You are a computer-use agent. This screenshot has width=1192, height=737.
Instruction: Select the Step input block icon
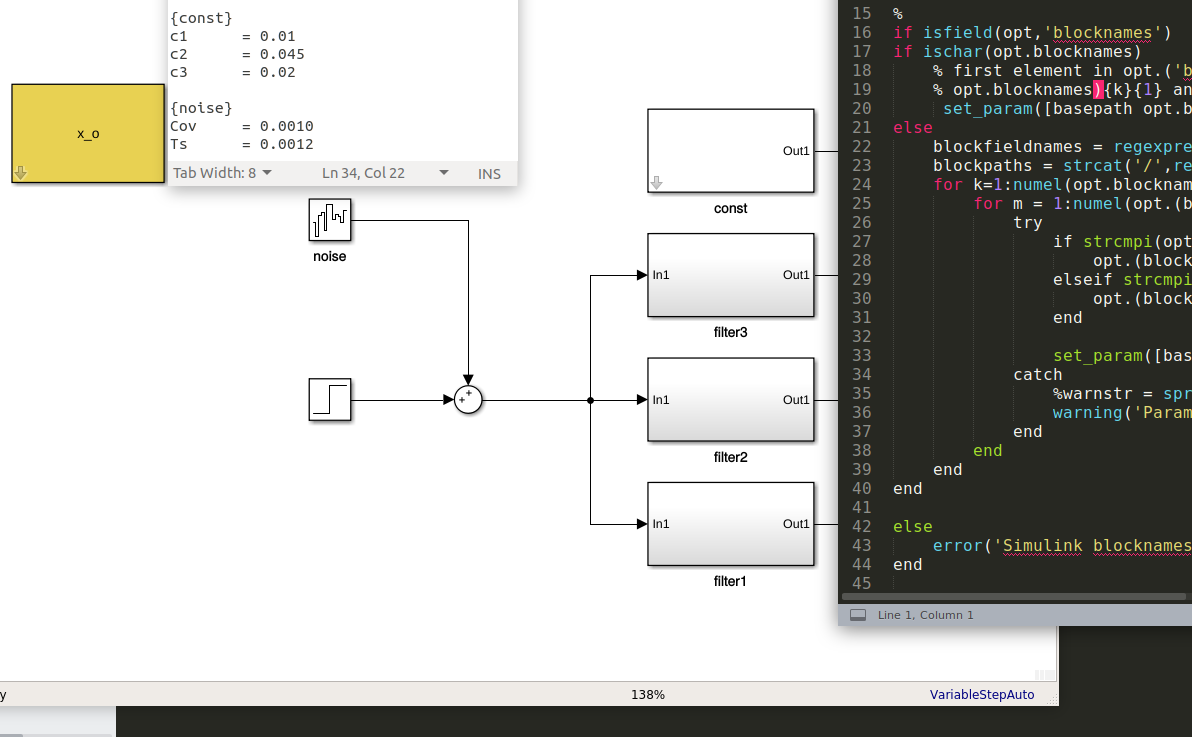330,399
